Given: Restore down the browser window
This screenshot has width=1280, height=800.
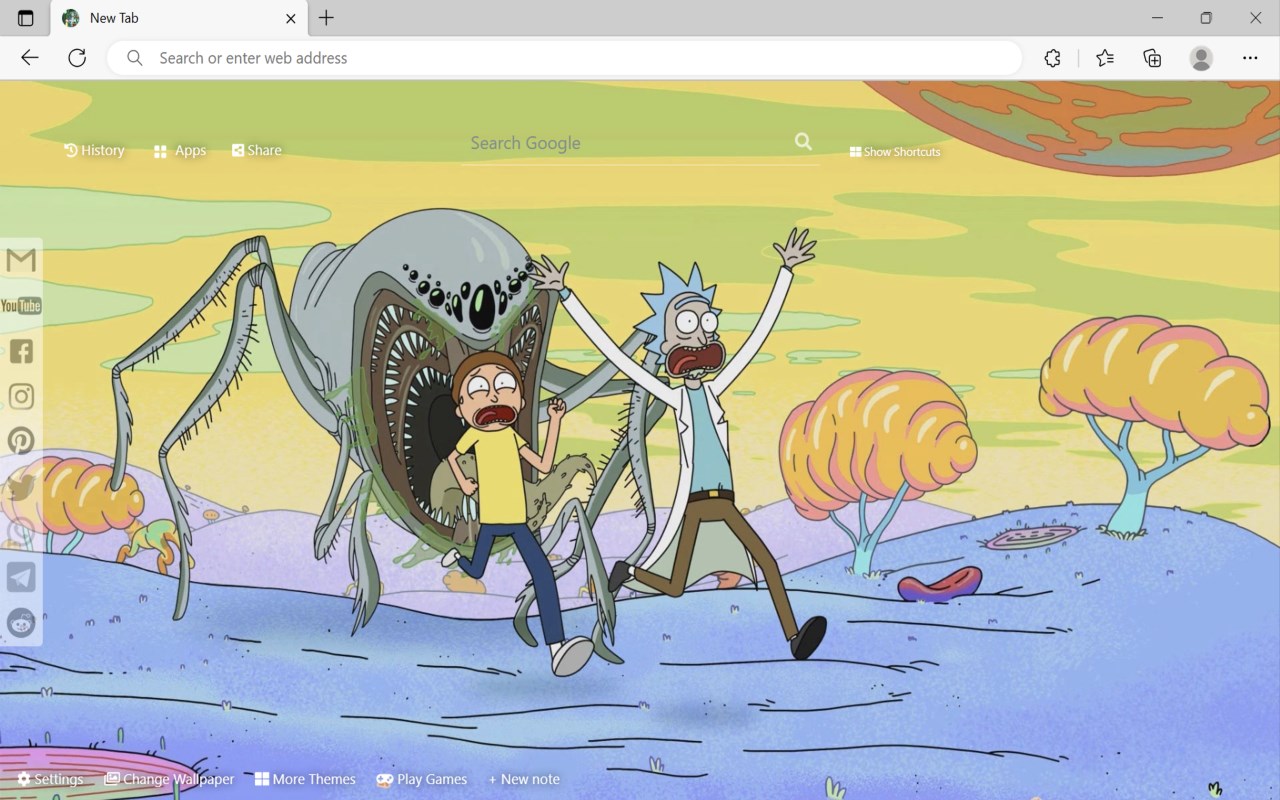Looking at the screenshot, I should pos(1206,18).
